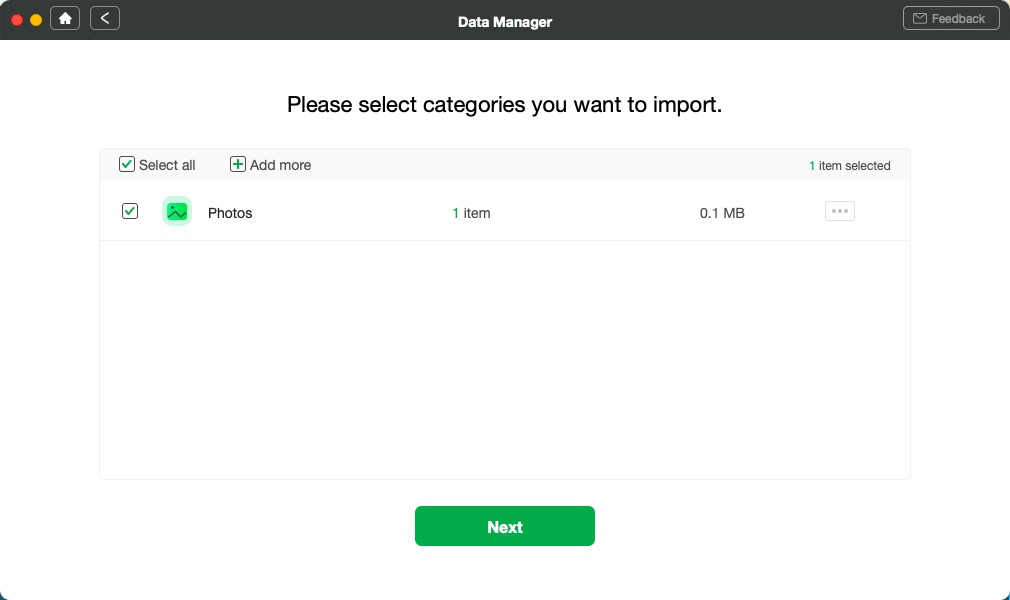The image size is (1010, 600).
Task: Click the Select all text label
Action: click(x=167, y=165)
